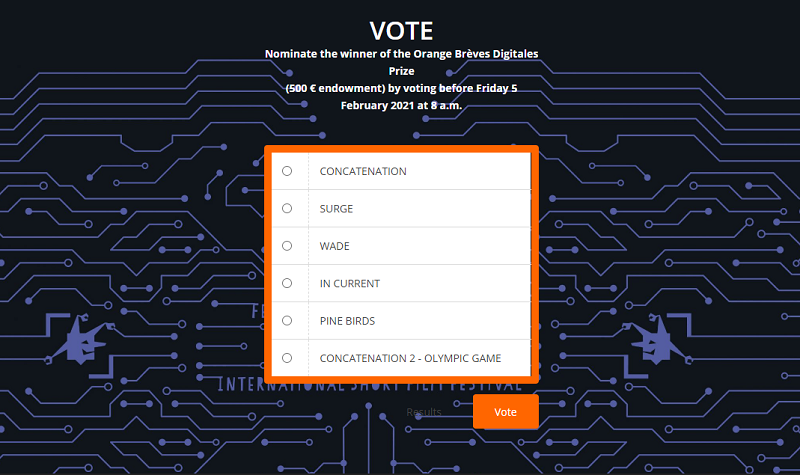
Task: Select the CONCATENATION 2 - OLYMPIC GAME radio
Action: click(x=287, y=358)
